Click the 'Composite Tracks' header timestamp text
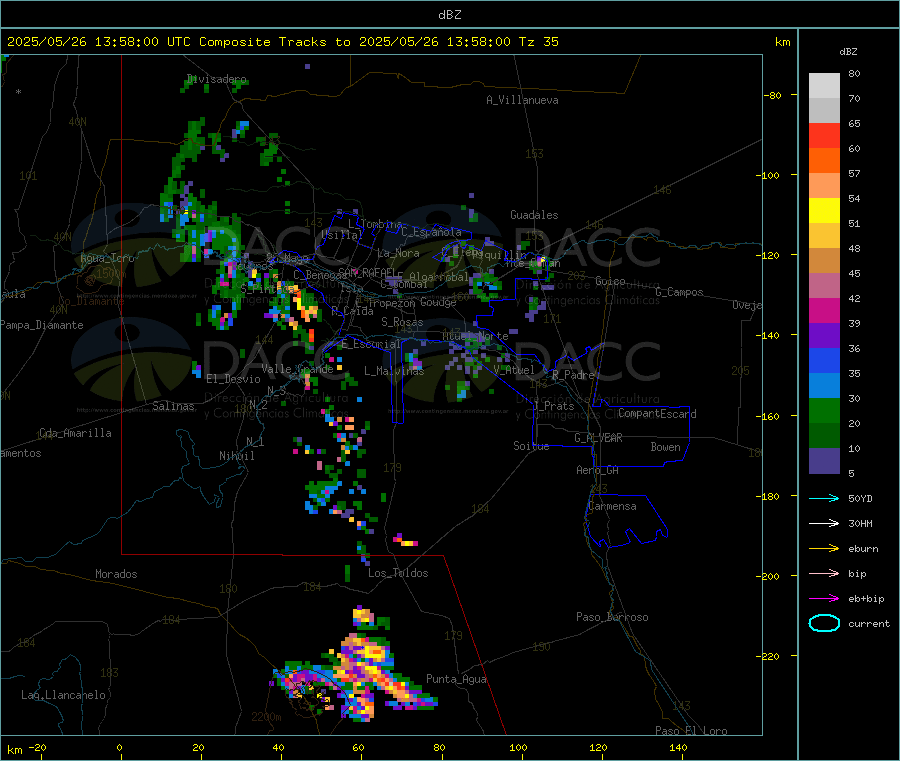The image size is (900, 761). click(x=283, y=42)
